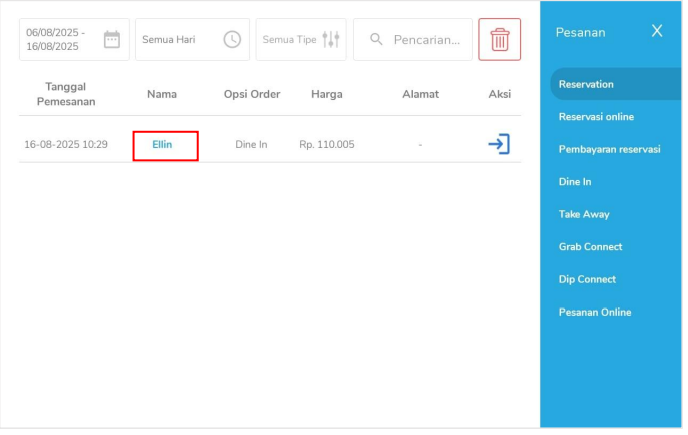Open Pembayaran reservasi menu item
Viewport: 688px width, 435px height.
[609, 149]
